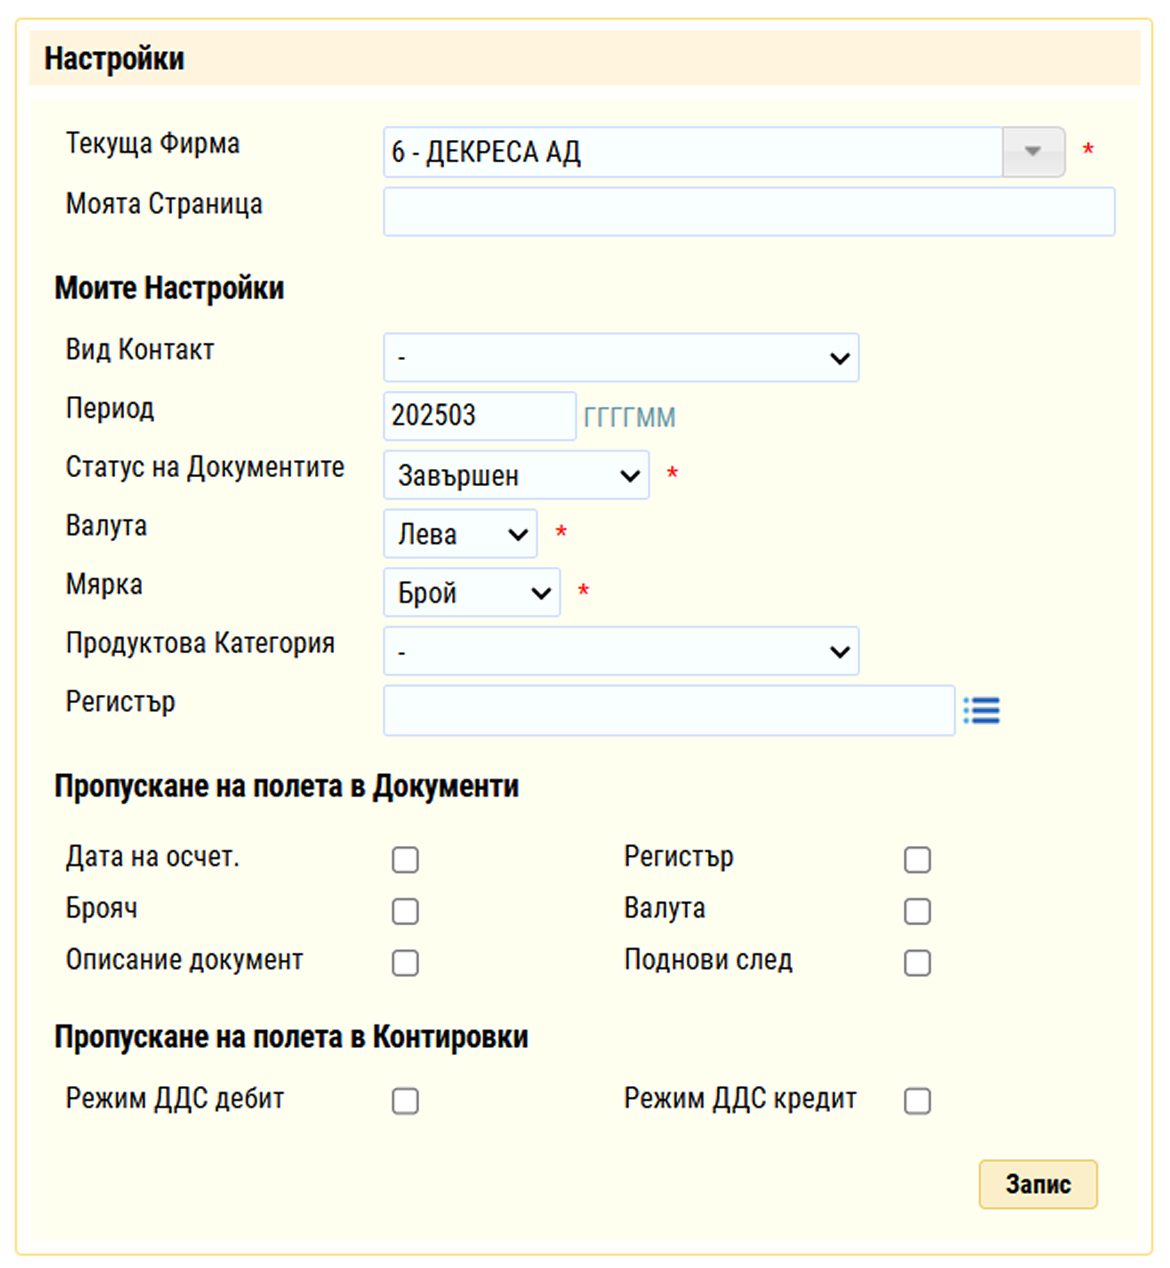Open the Статус на Документите dropdown
The image size is (1170, 1268).
[x=517, y=475]
